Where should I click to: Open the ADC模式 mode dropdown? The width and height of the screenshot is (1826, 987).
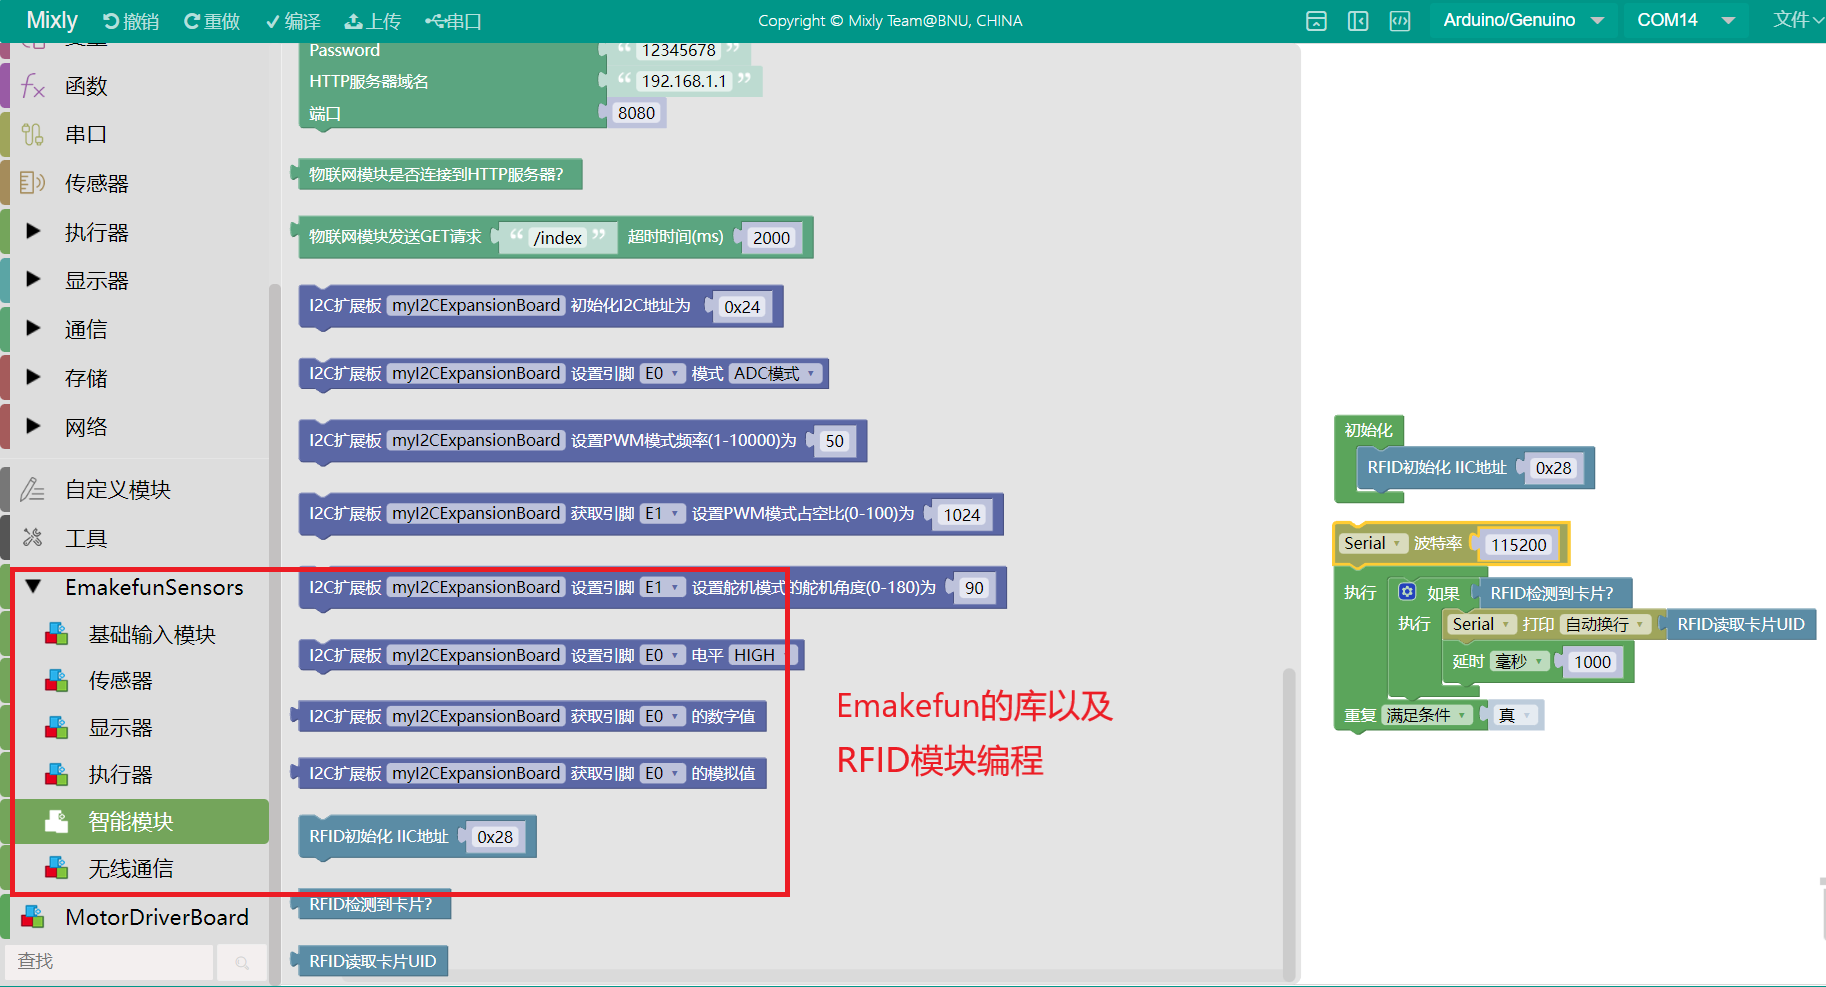point(776,373)
